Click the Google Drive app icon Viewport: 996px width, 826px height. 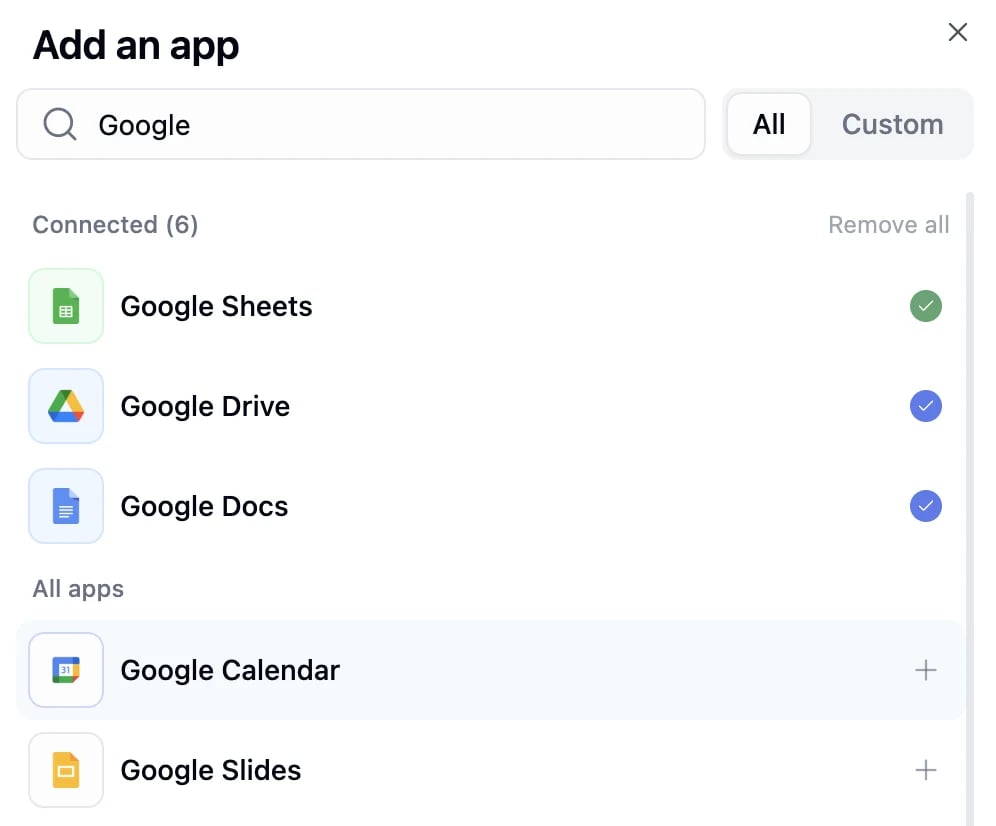66,406
